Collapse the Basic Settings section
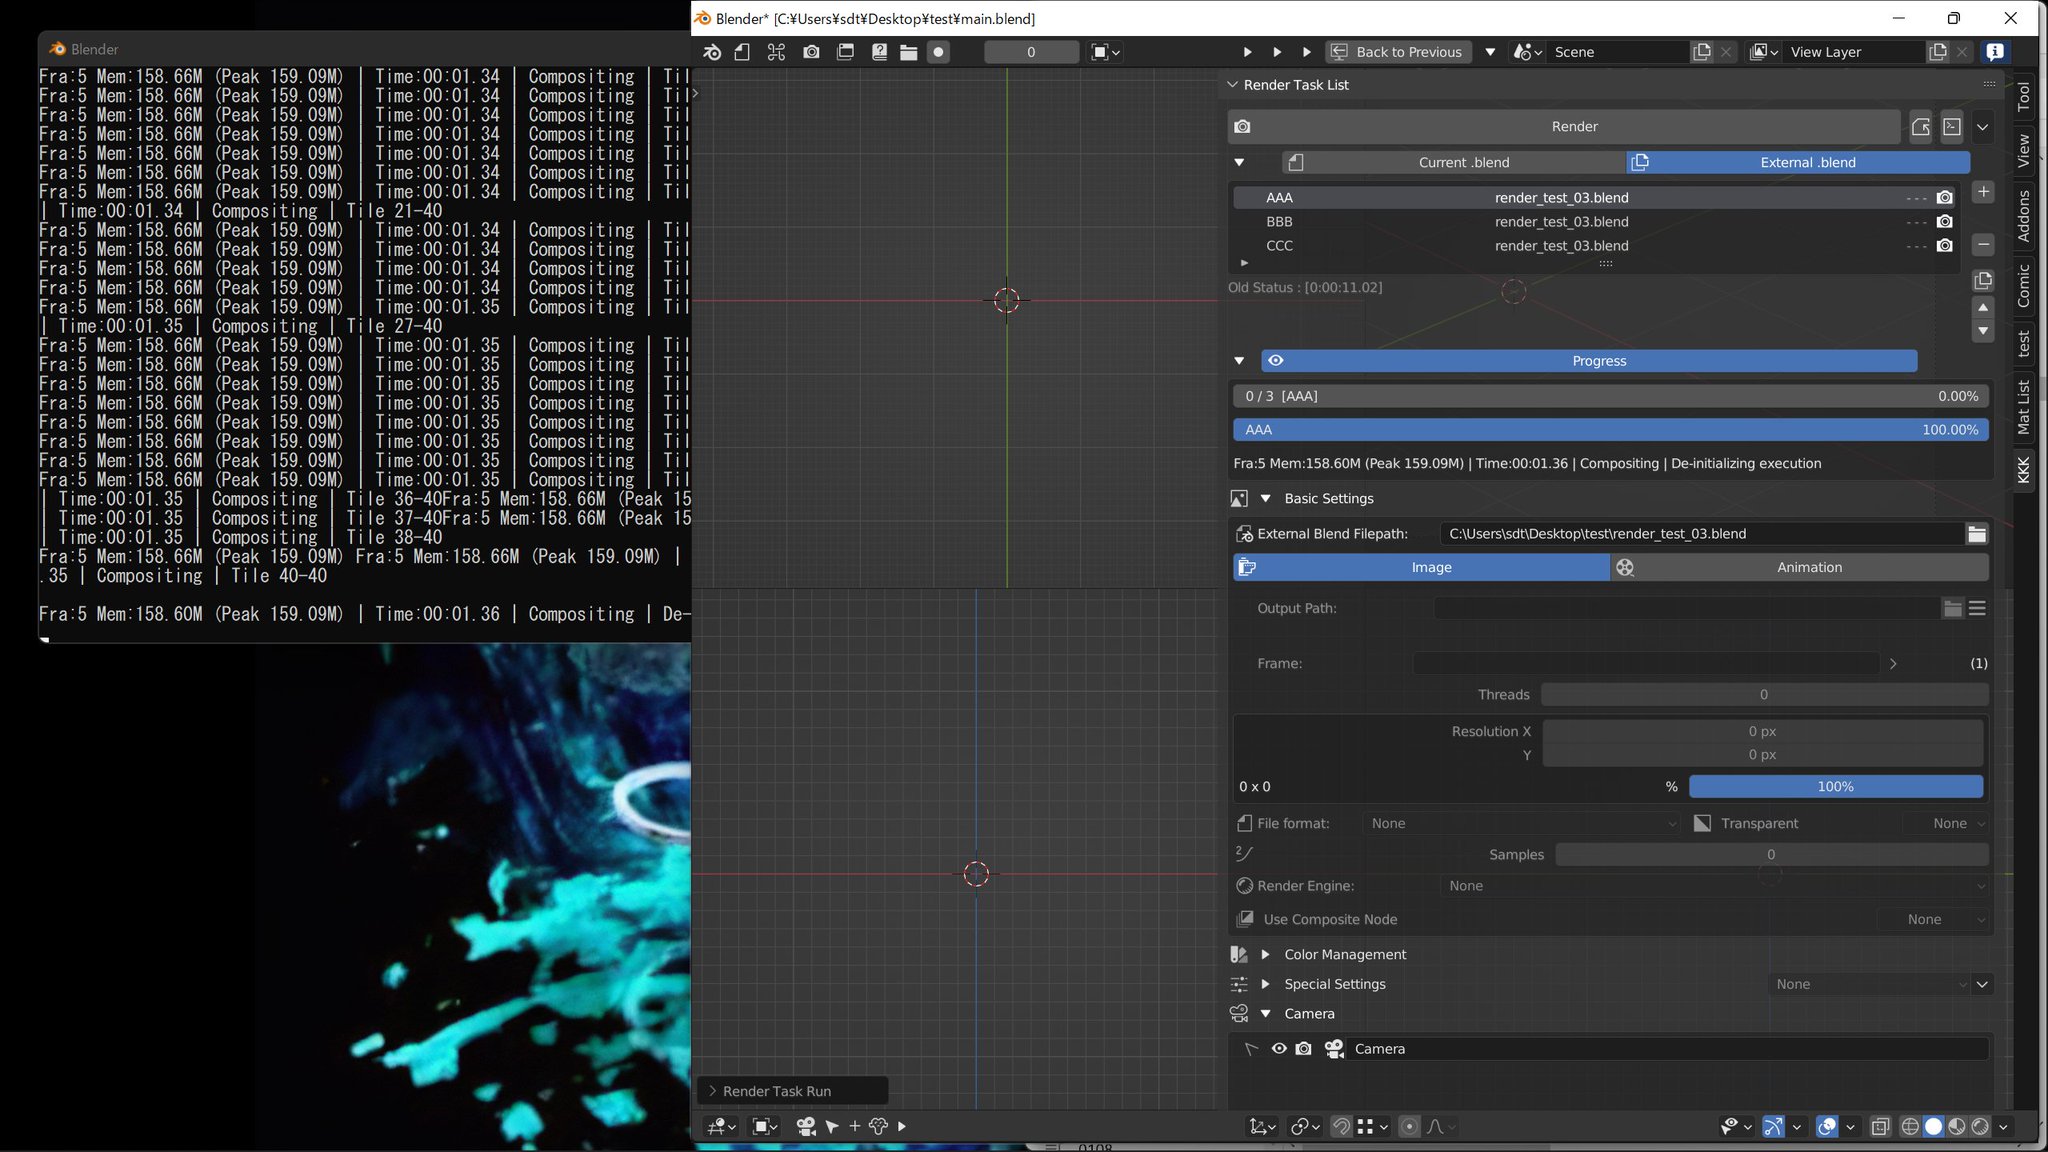Image resolution: width=2048 pixels, height=1152 pixels. 1265,499
